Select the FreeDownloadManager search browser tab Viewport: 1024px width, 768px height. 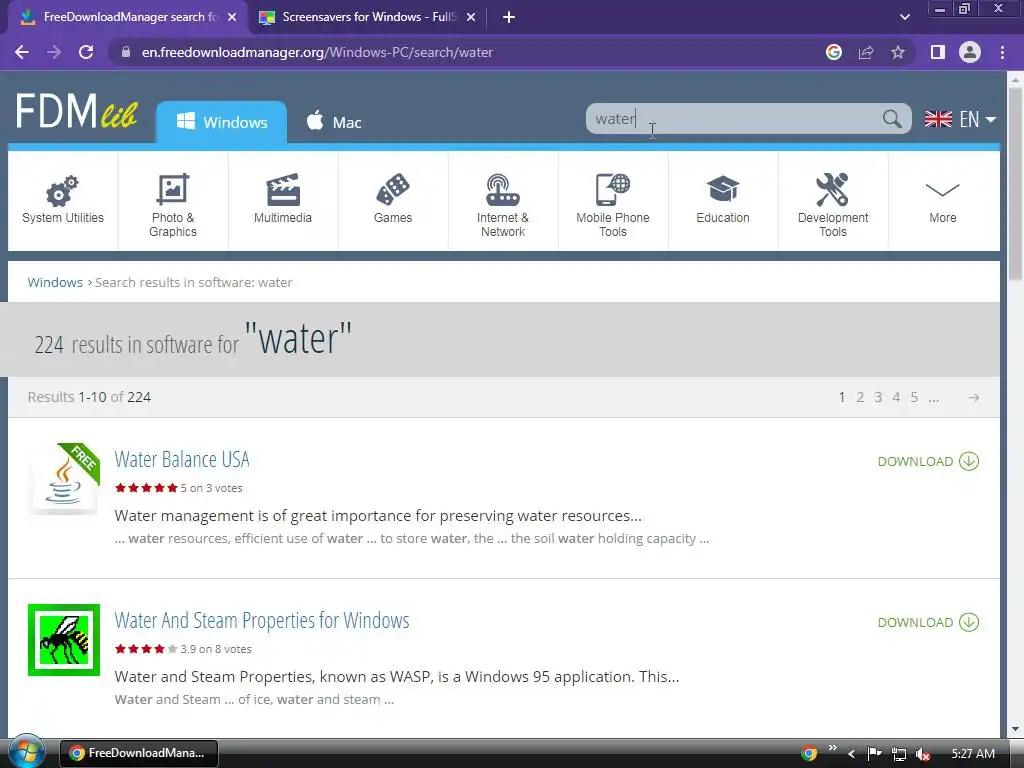pyautogui.click(x=128, y=17)
